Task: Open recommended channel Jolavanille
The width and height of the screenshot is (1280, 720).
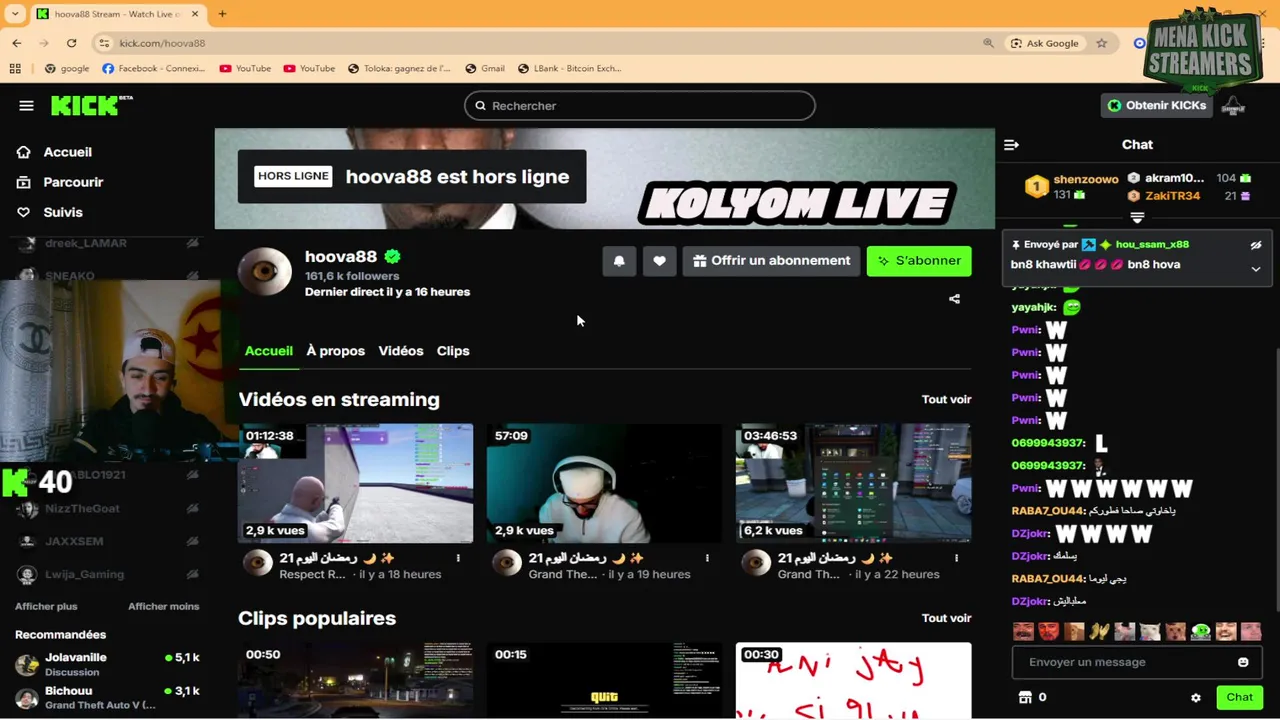Action: coord(107,664)
